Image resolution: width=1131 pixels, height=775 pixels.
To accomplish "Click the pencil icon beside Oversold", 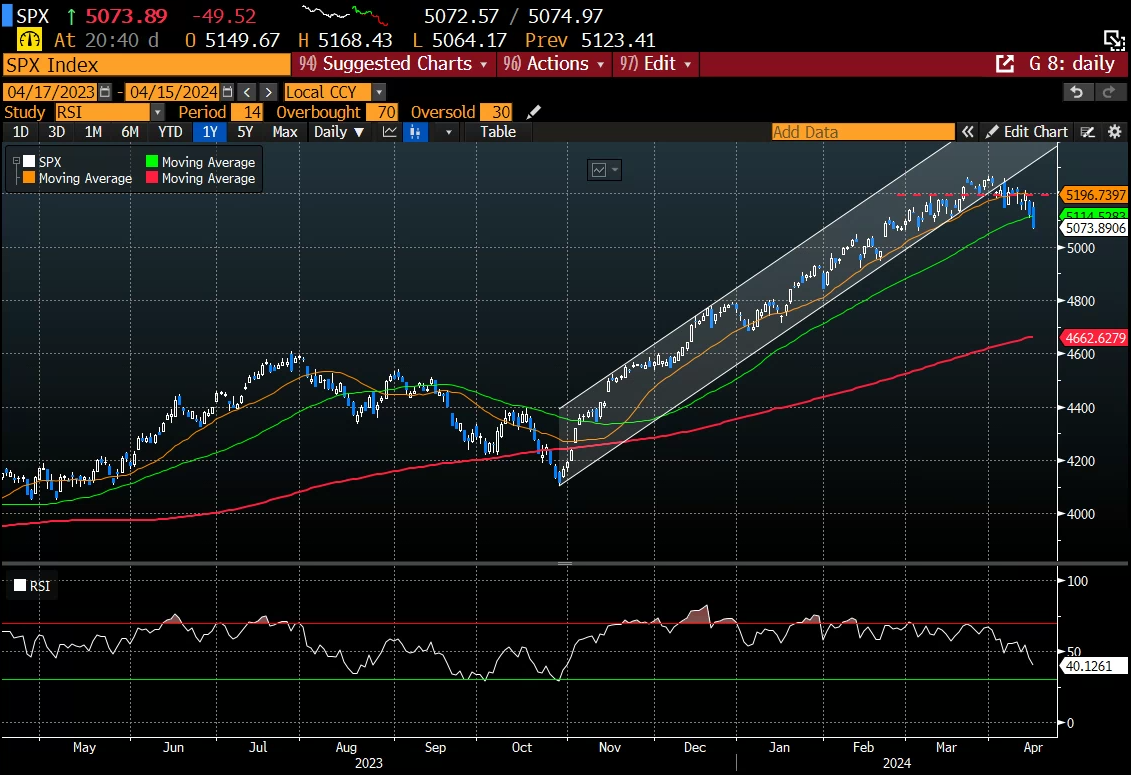I will pos(534,112).
